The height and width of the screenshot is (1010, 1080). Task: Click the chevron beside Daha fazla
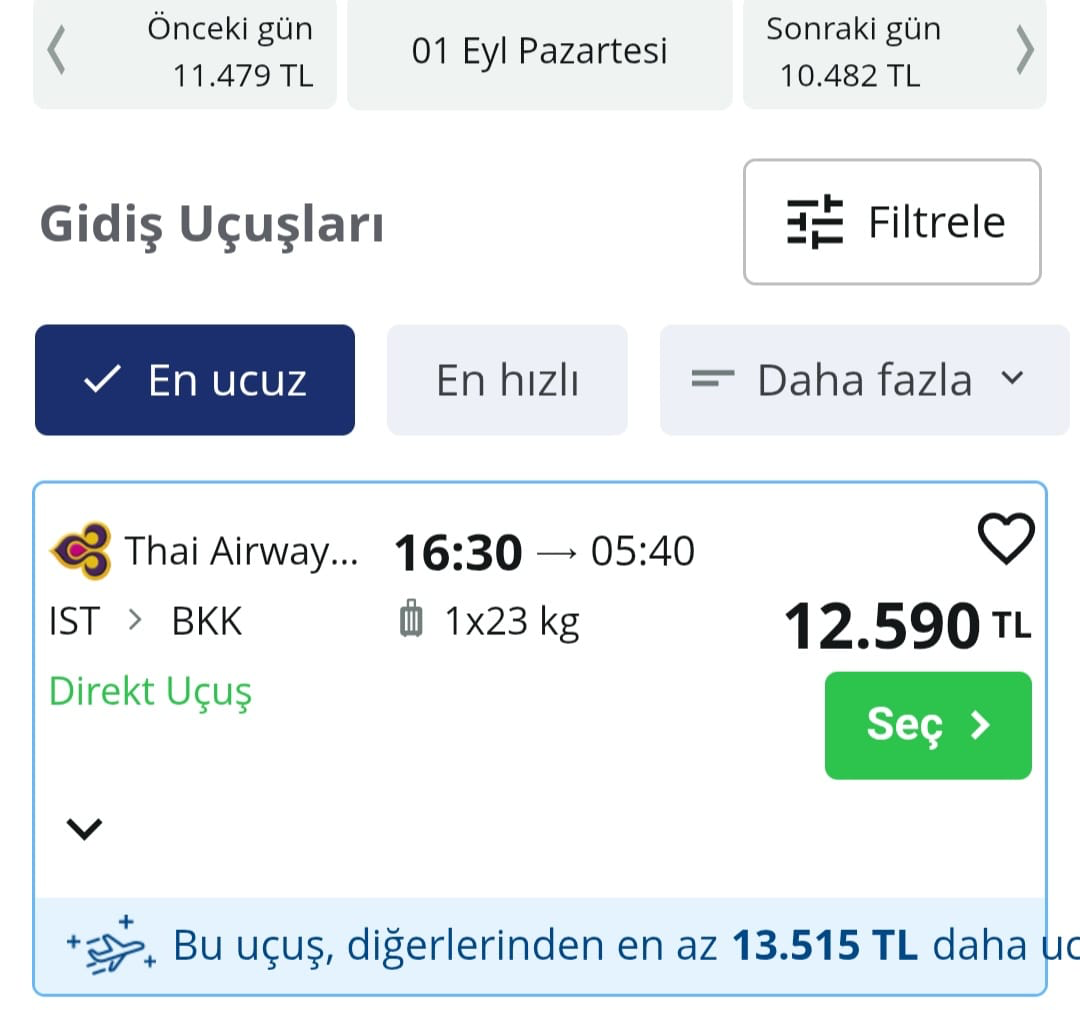[x=1013, y=378]
